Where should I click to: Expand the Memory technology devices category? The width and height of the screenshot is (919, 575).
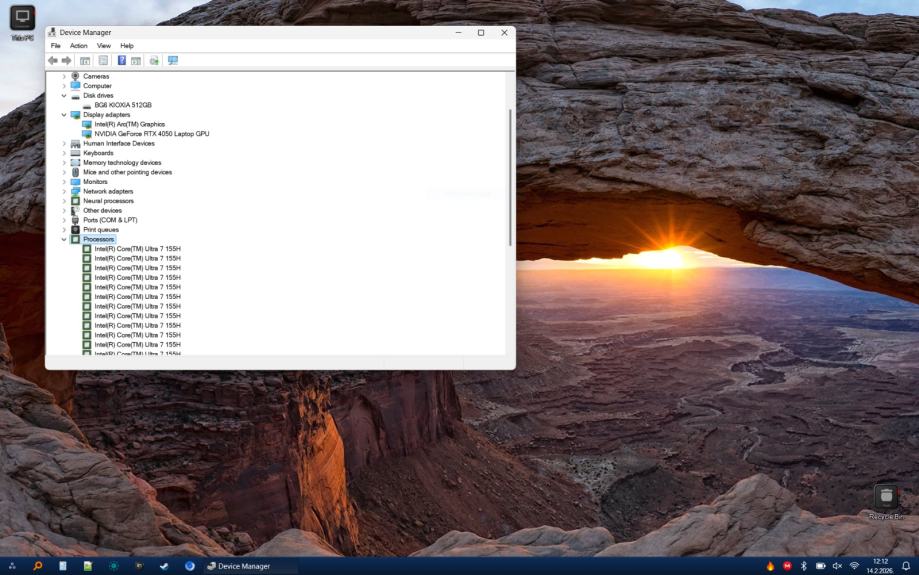64,162
